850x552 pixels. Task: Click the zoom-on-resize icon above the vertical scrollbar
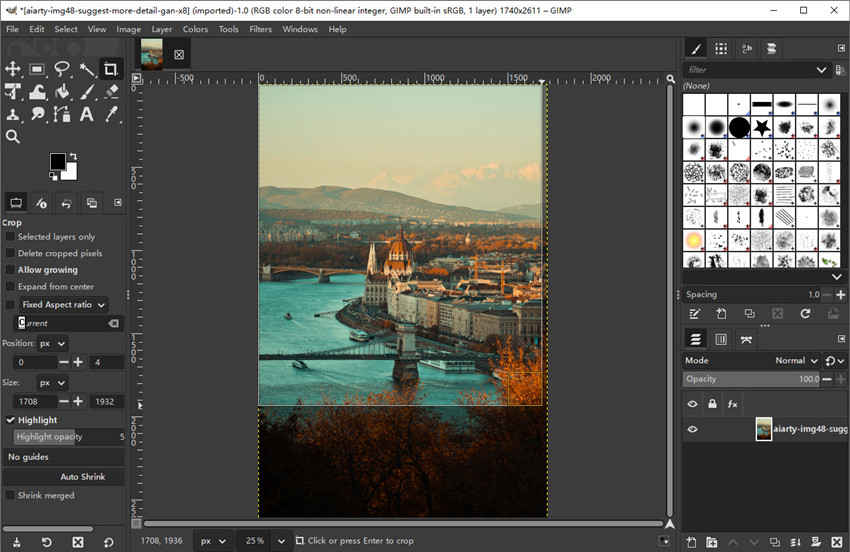[671, 79]
